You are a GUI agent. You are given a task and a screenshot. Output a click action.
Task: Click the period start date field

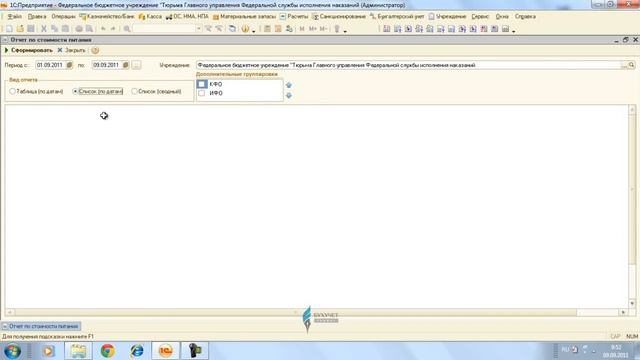(x=51, y=65)
